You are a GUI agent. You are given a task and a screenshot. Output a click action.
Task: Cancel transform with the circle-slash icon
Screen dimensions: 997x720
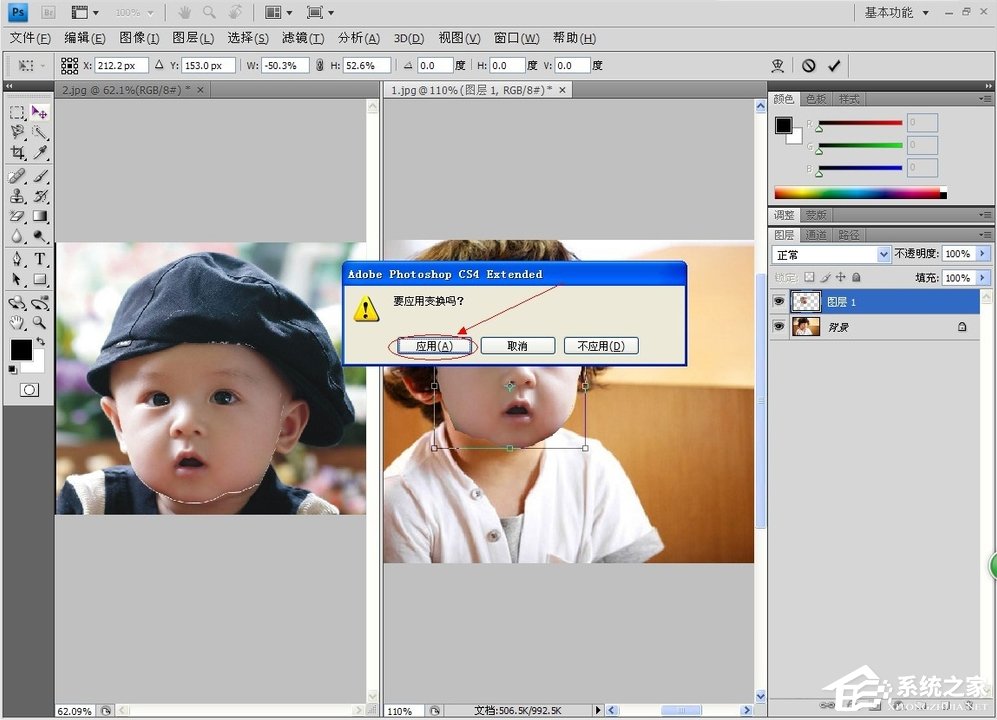[809, 66]
